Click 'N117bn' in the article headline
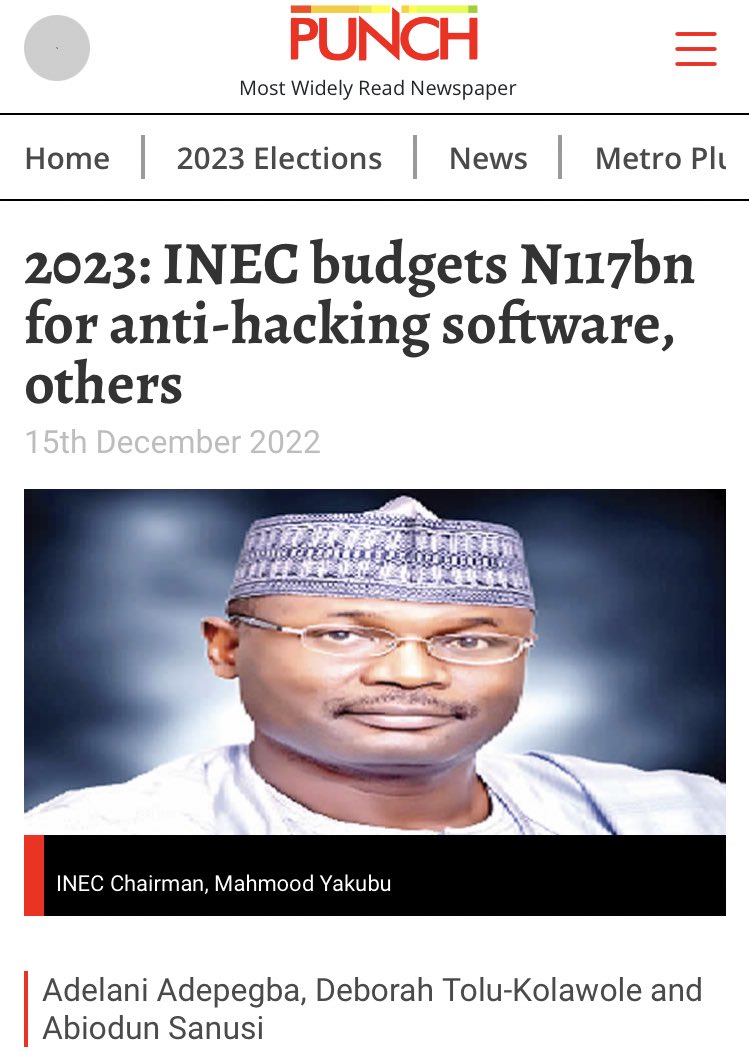 607,264
